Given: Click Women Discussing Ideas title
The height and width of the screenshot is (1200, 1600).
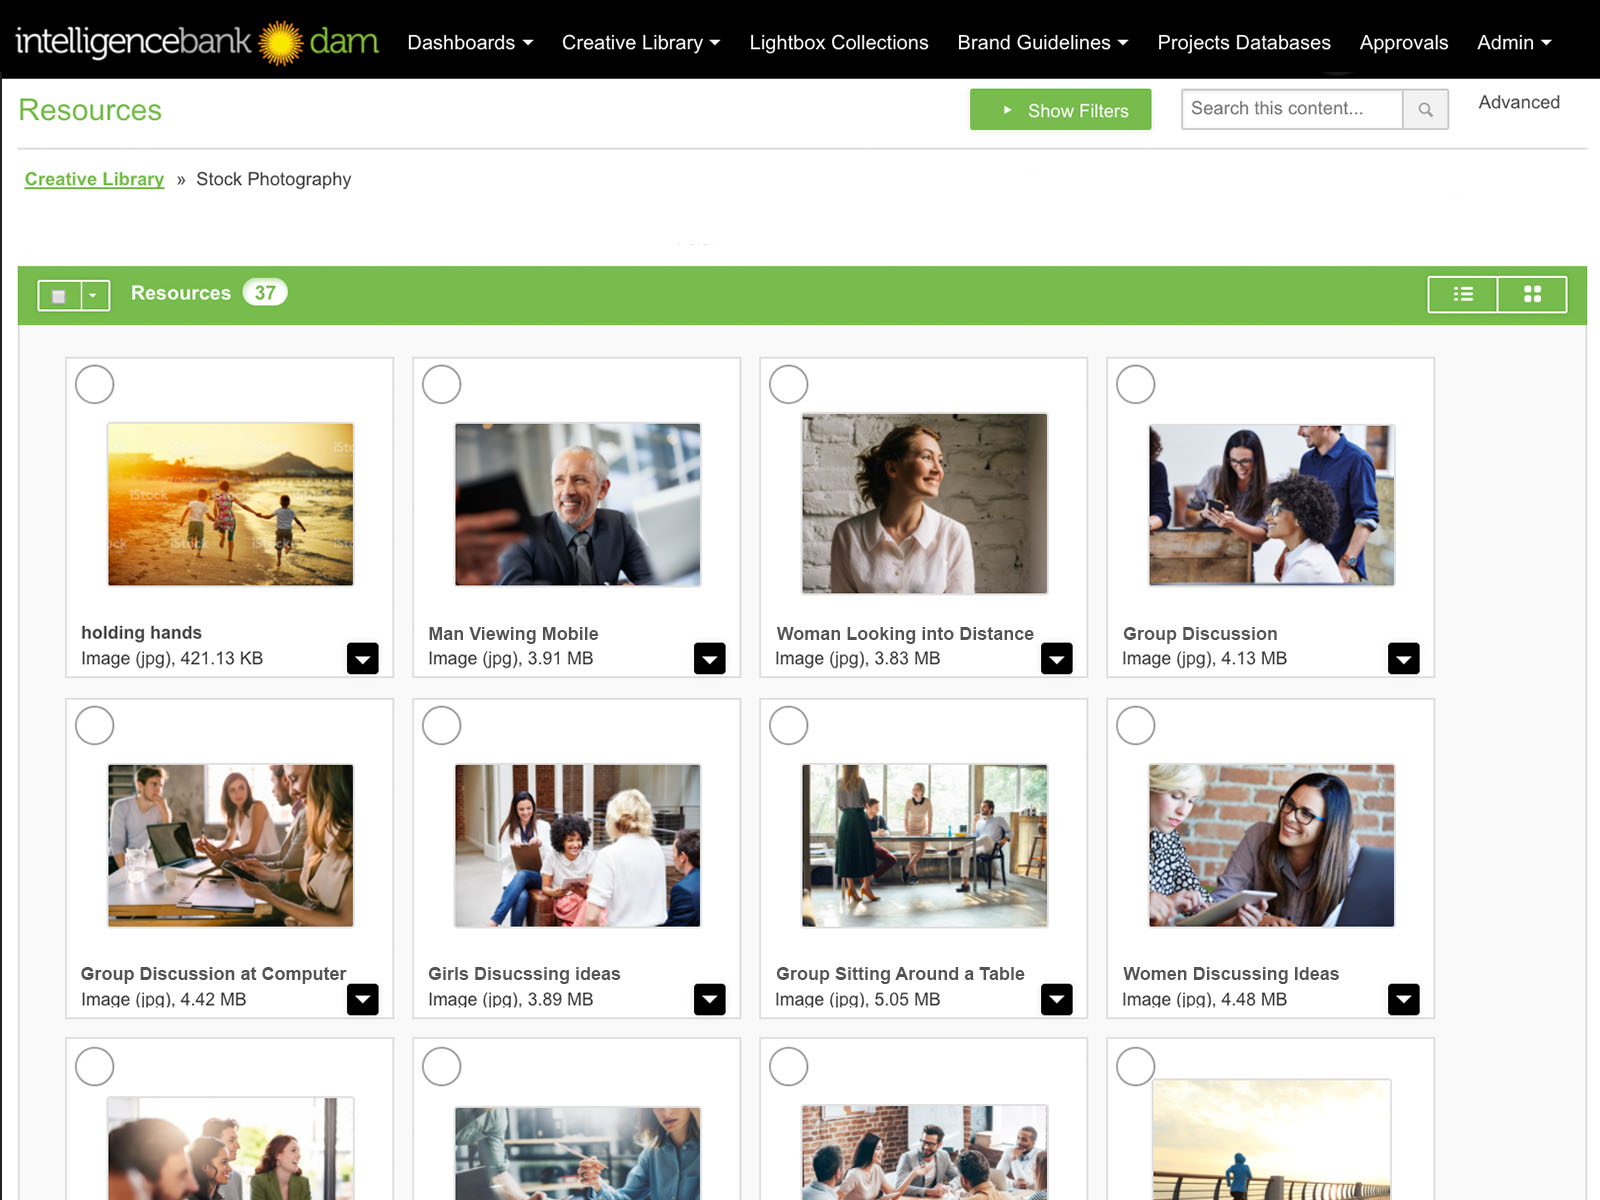Looking at the screenshot, I should (1231, 974).
